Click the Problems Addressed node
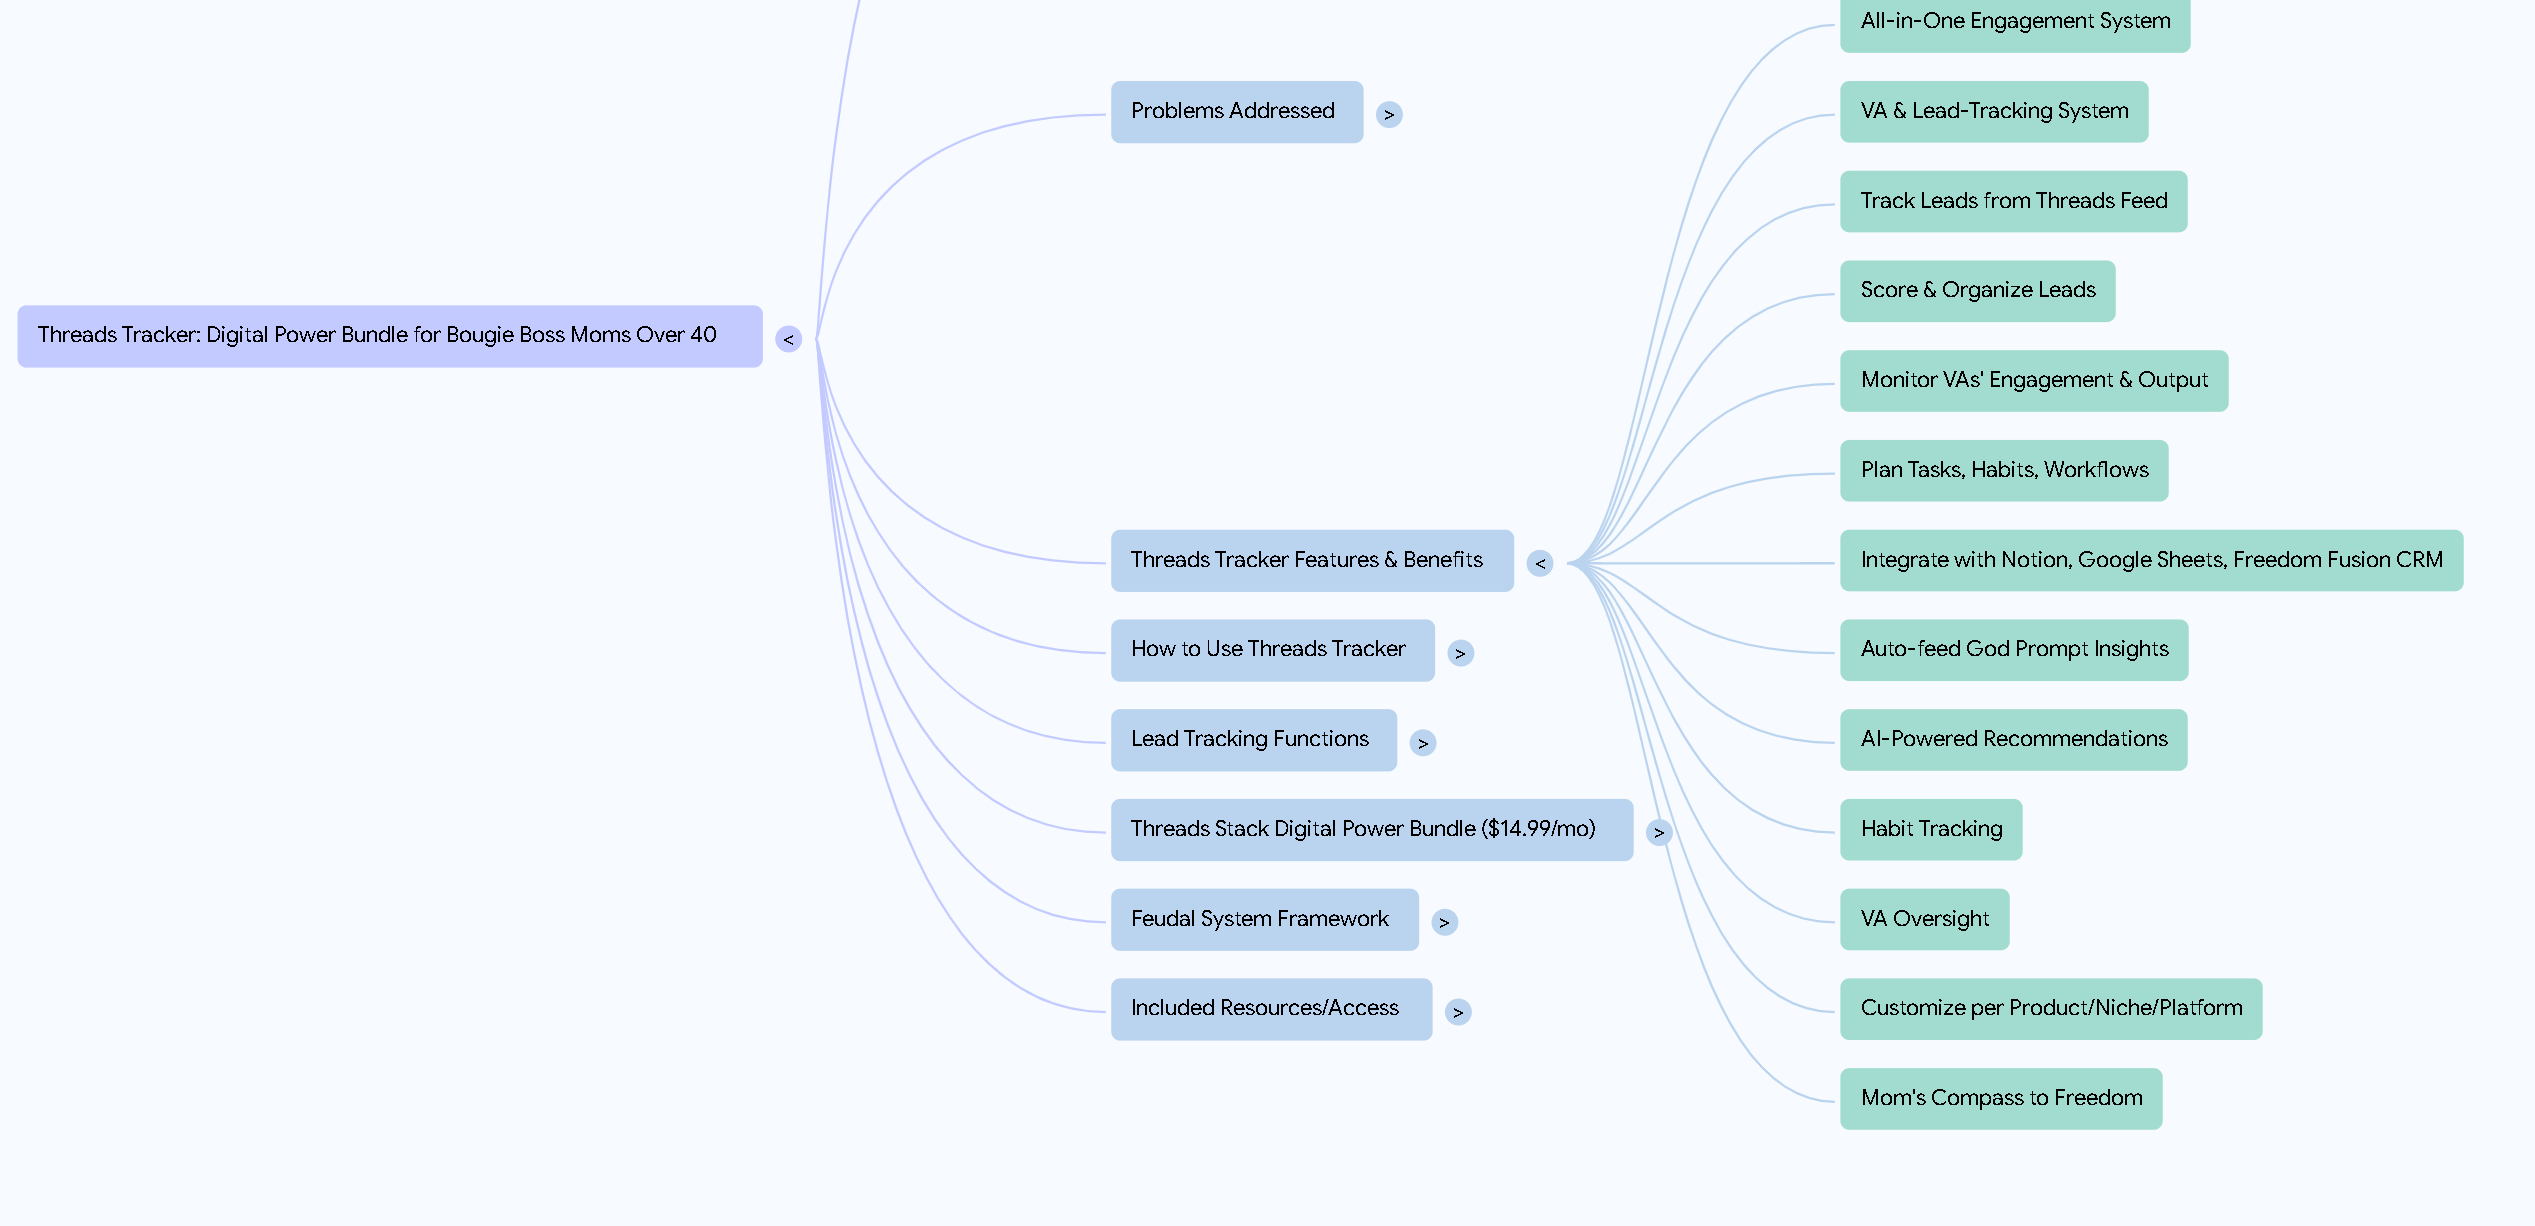This screenshot has height=1226, width=2535. 1236,112
